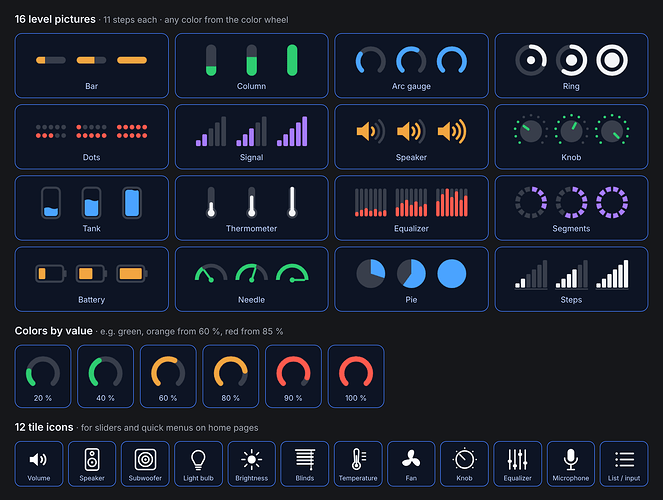Pick the Subwoofer tile icon
Image resolution: width=663 pixels, height=500 pixels.
[x=145, y=464]
